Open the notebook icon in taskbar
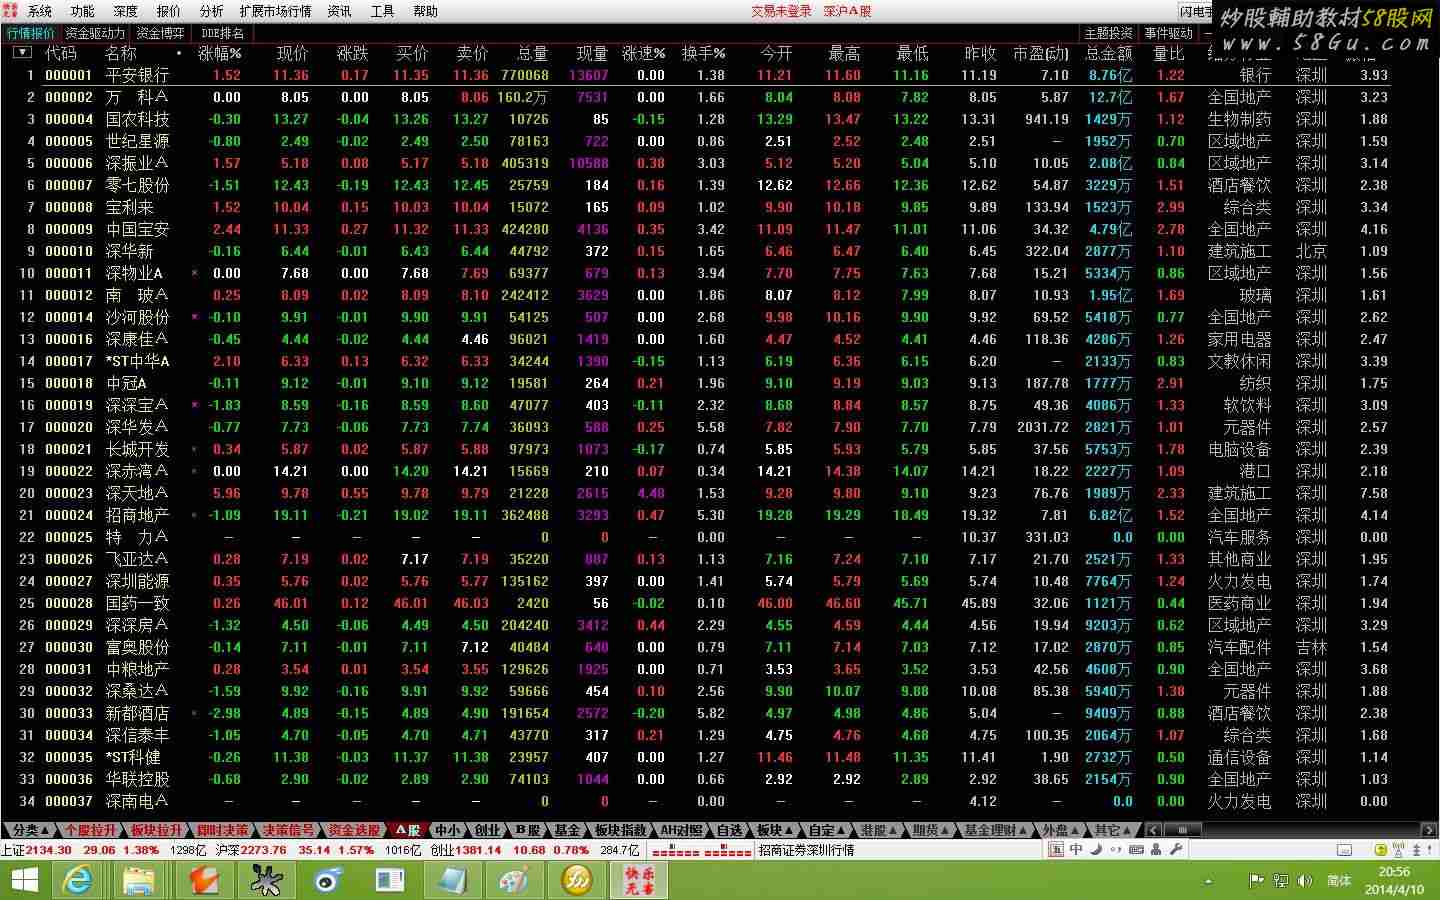This screenshot has height=900, width=1440. pyautogui.click(x=451, y=881)
